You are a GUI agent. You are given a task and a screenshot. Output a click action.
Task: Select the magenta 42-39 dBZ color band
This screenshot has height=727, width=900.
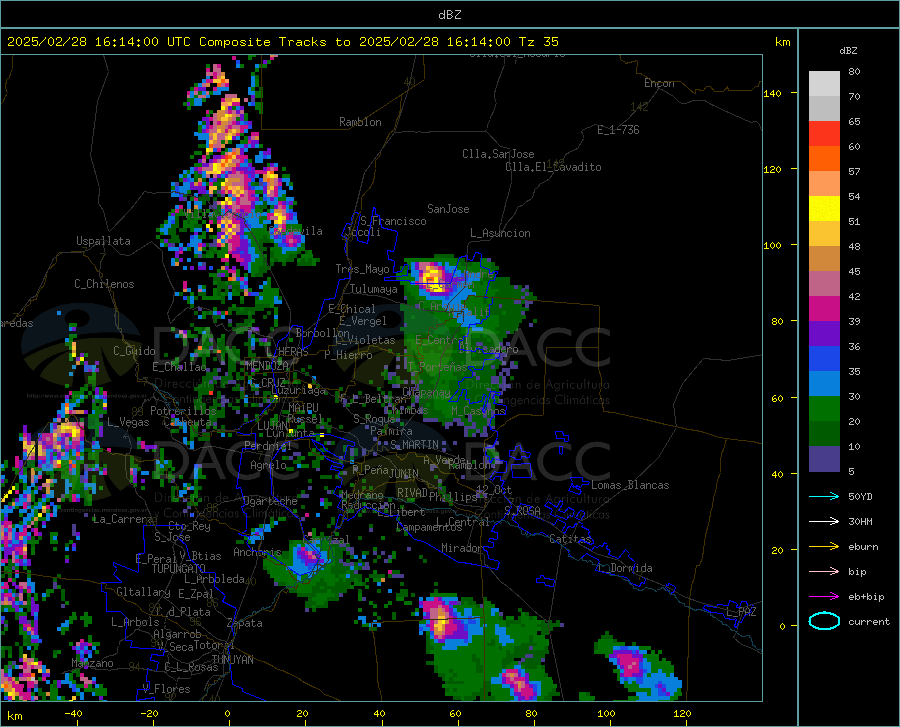[x=824, y=309]
